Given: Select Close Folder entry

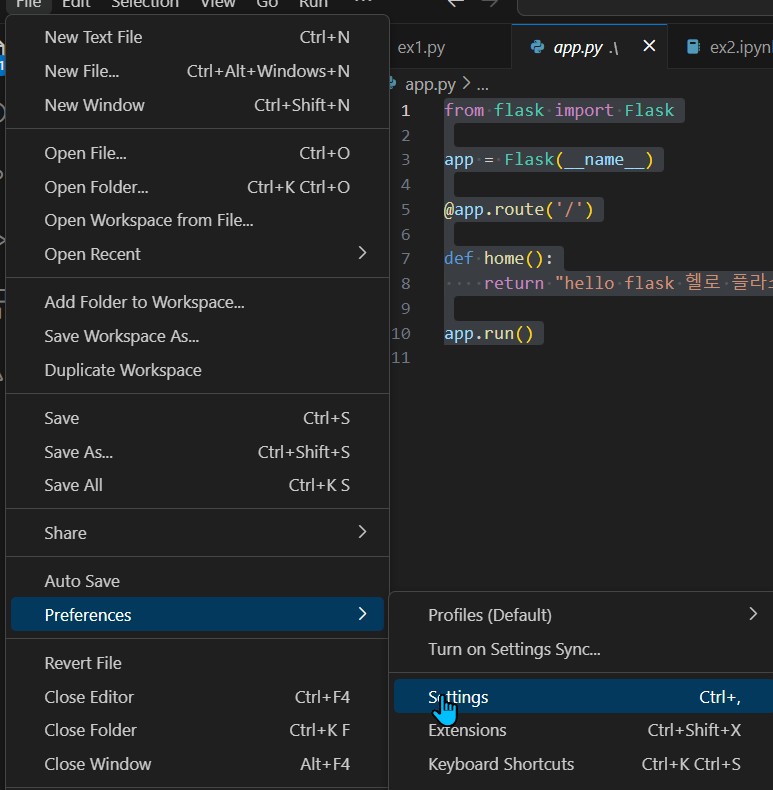Looking at the screenshot, I should [x=197, y=730].
